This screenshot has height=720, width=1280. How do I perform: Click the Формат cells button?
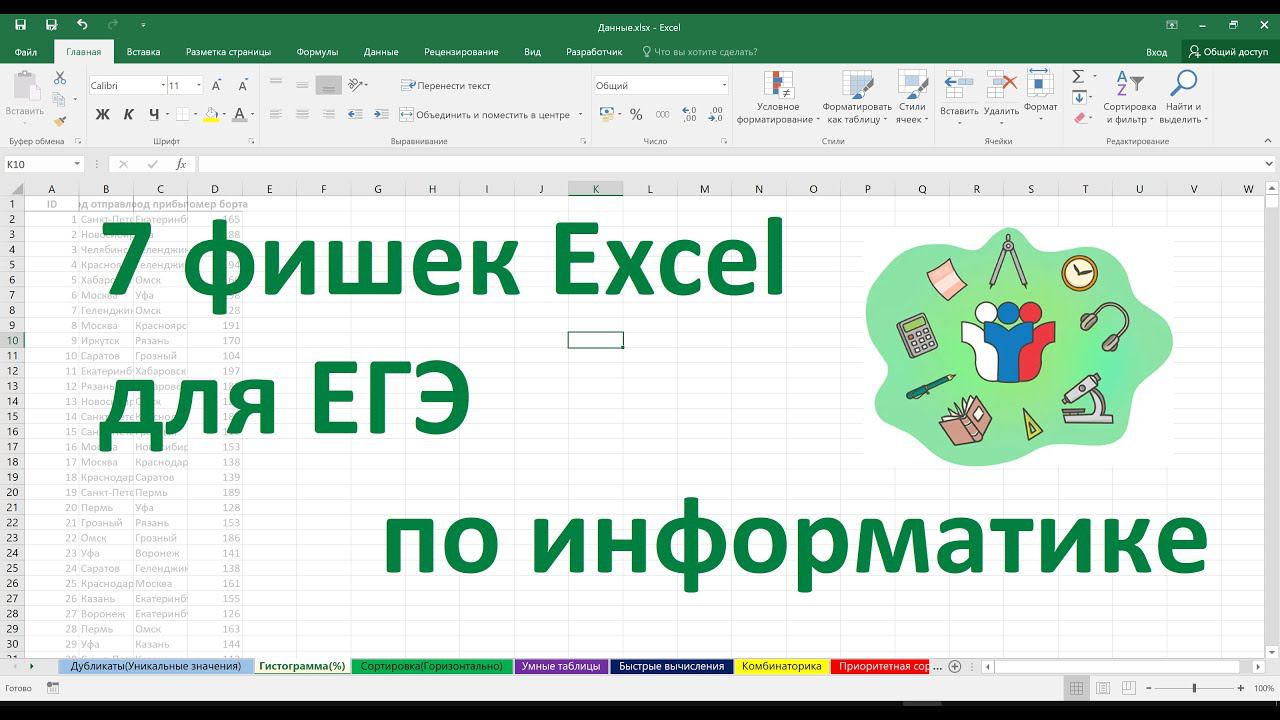(1040, 98)
